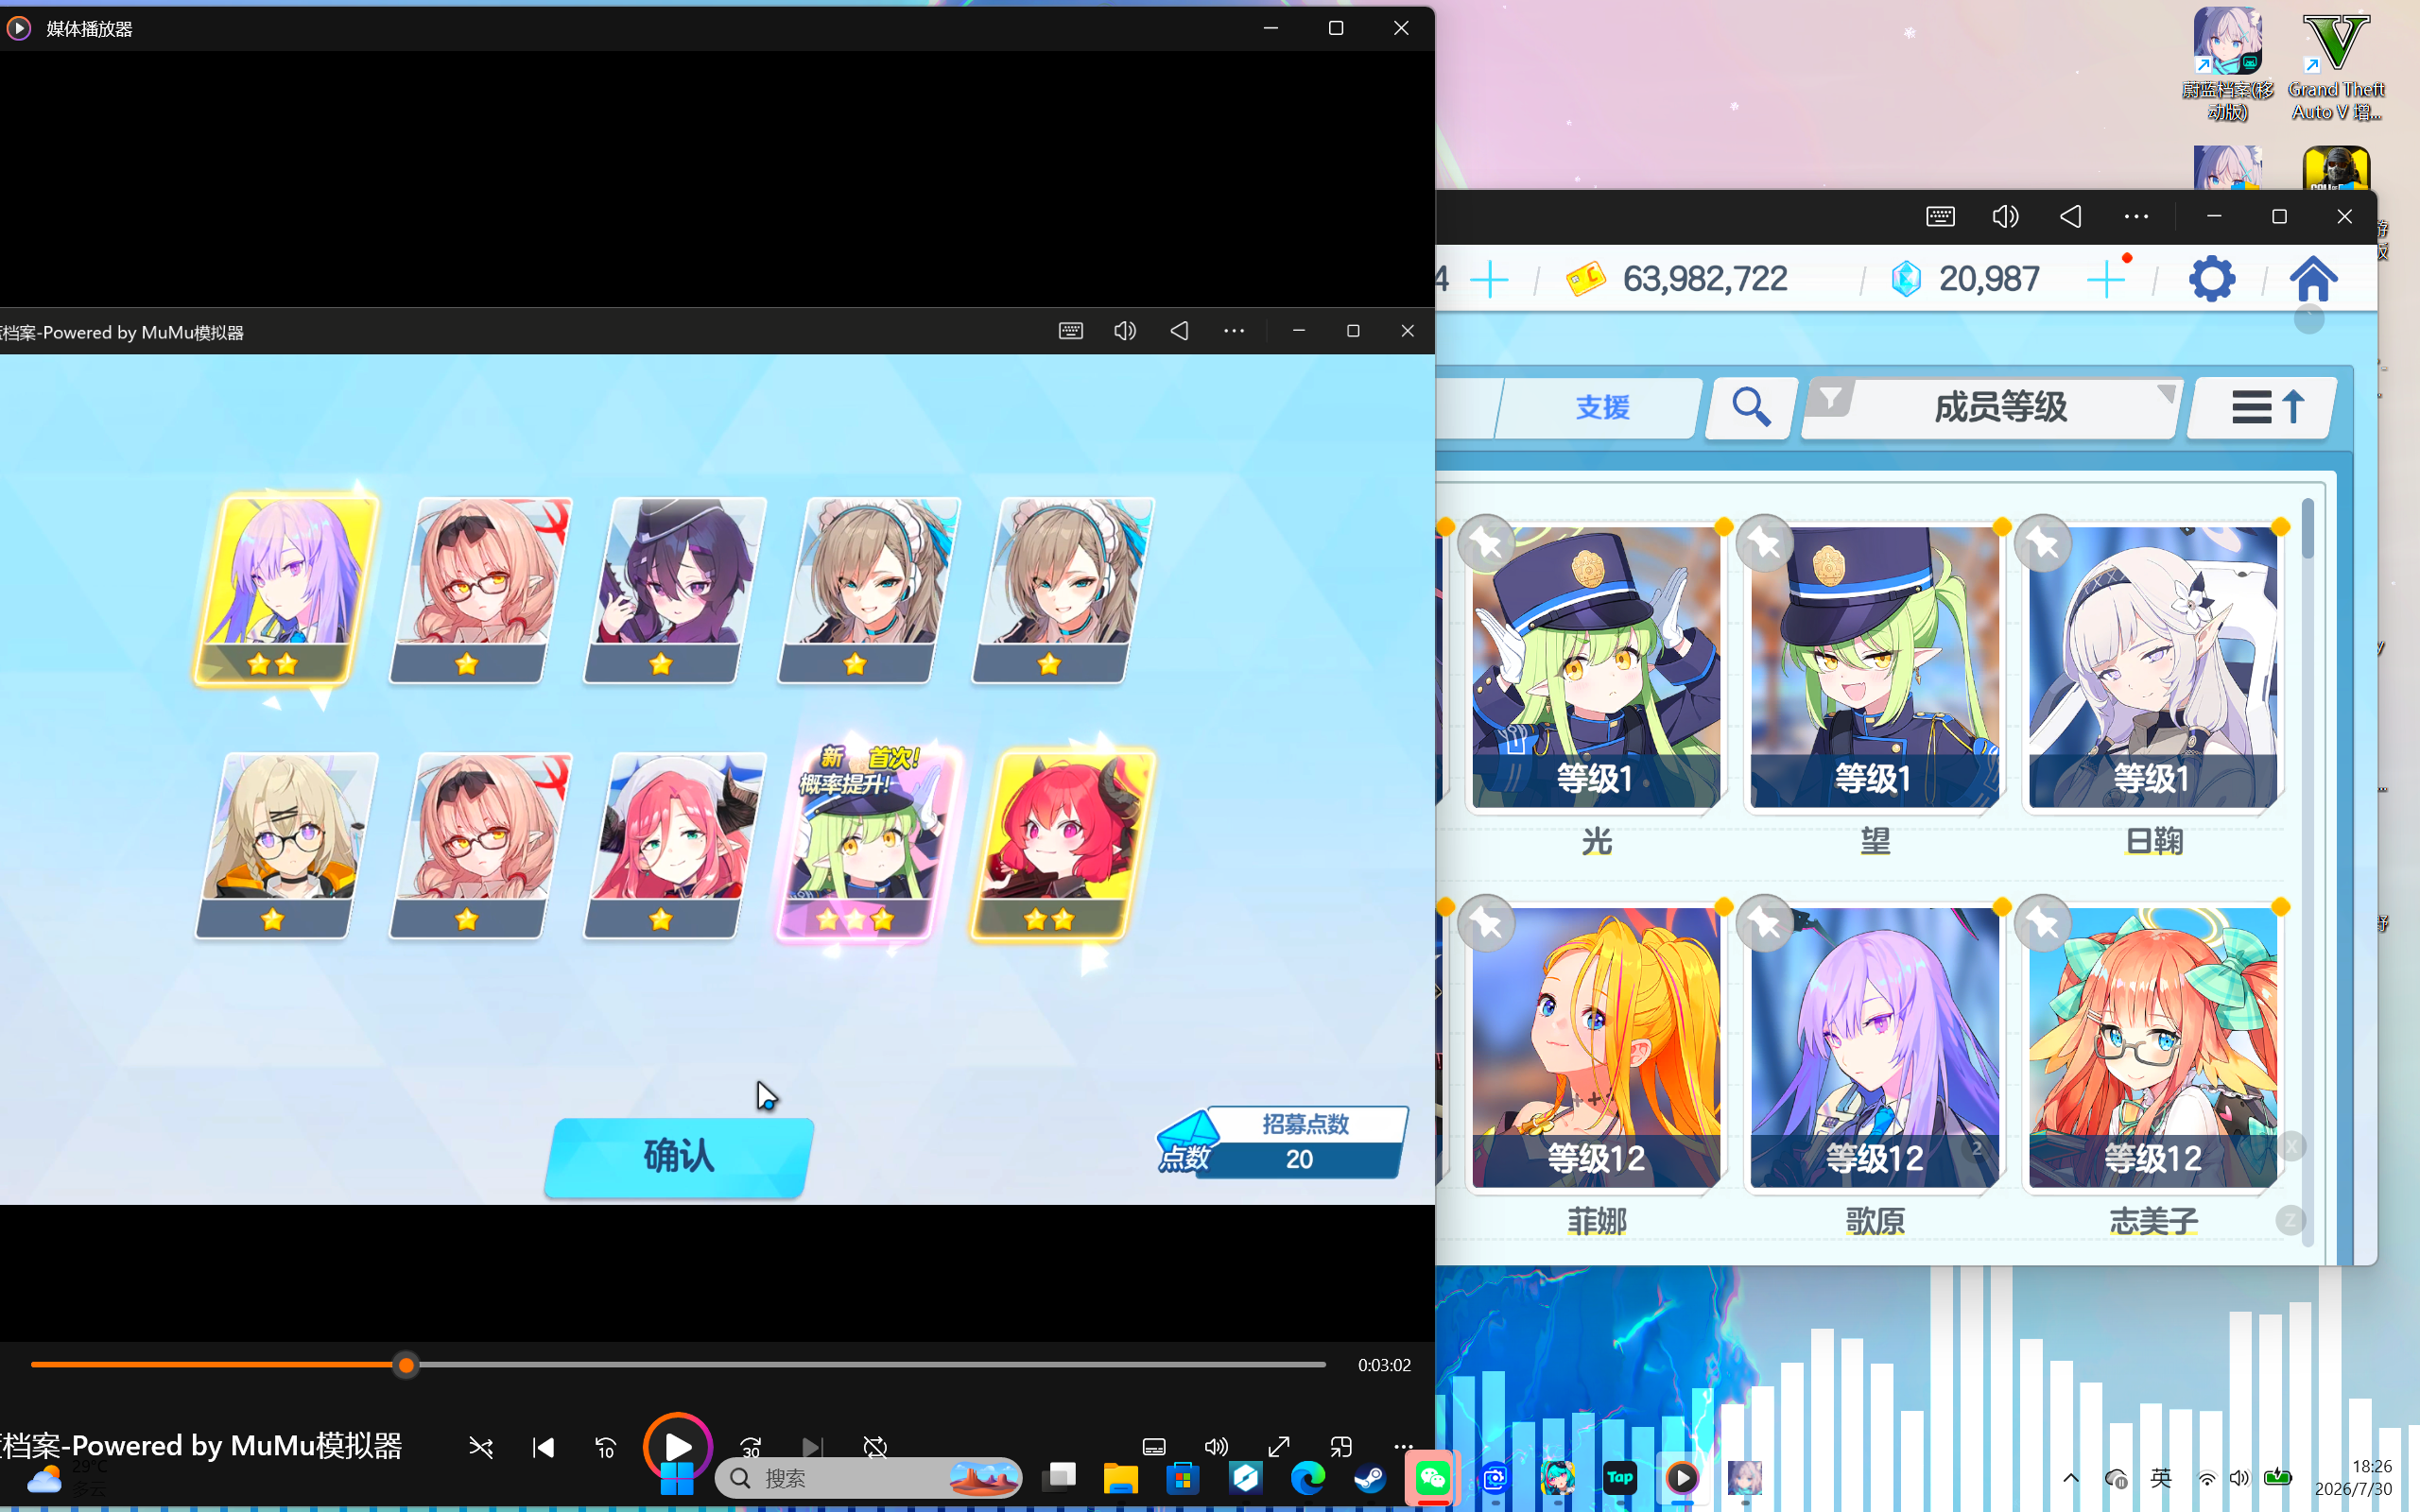The width and height of the screenshot is (2420, 1512).
Task: Toggle the favorite star on 光 card
Action: click(1486, 543)
